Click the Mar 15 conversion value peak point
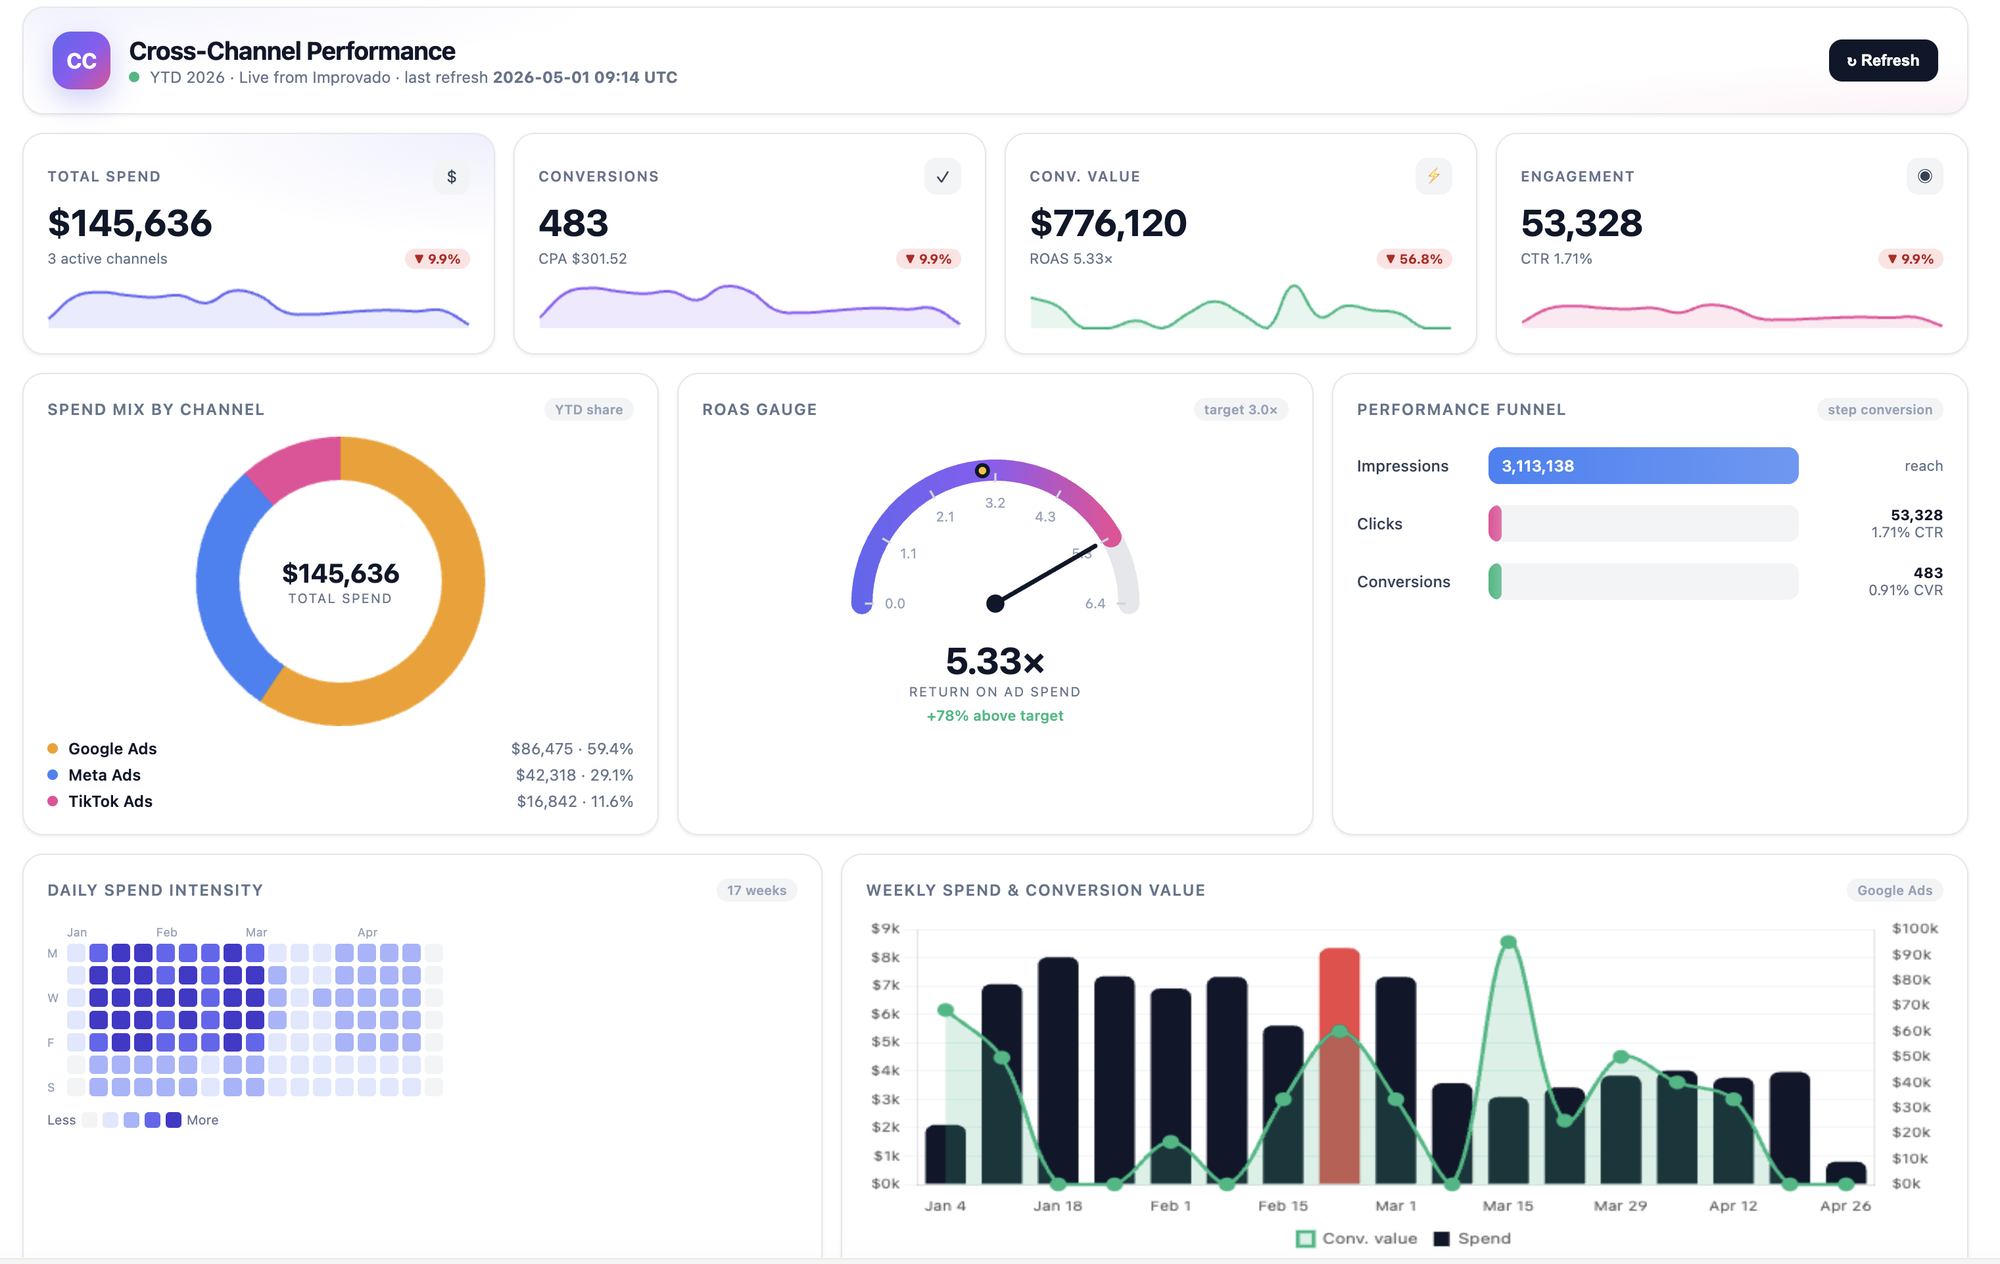The height and width of the screenshot is (1264, 2000). (x=1508, y=942)
